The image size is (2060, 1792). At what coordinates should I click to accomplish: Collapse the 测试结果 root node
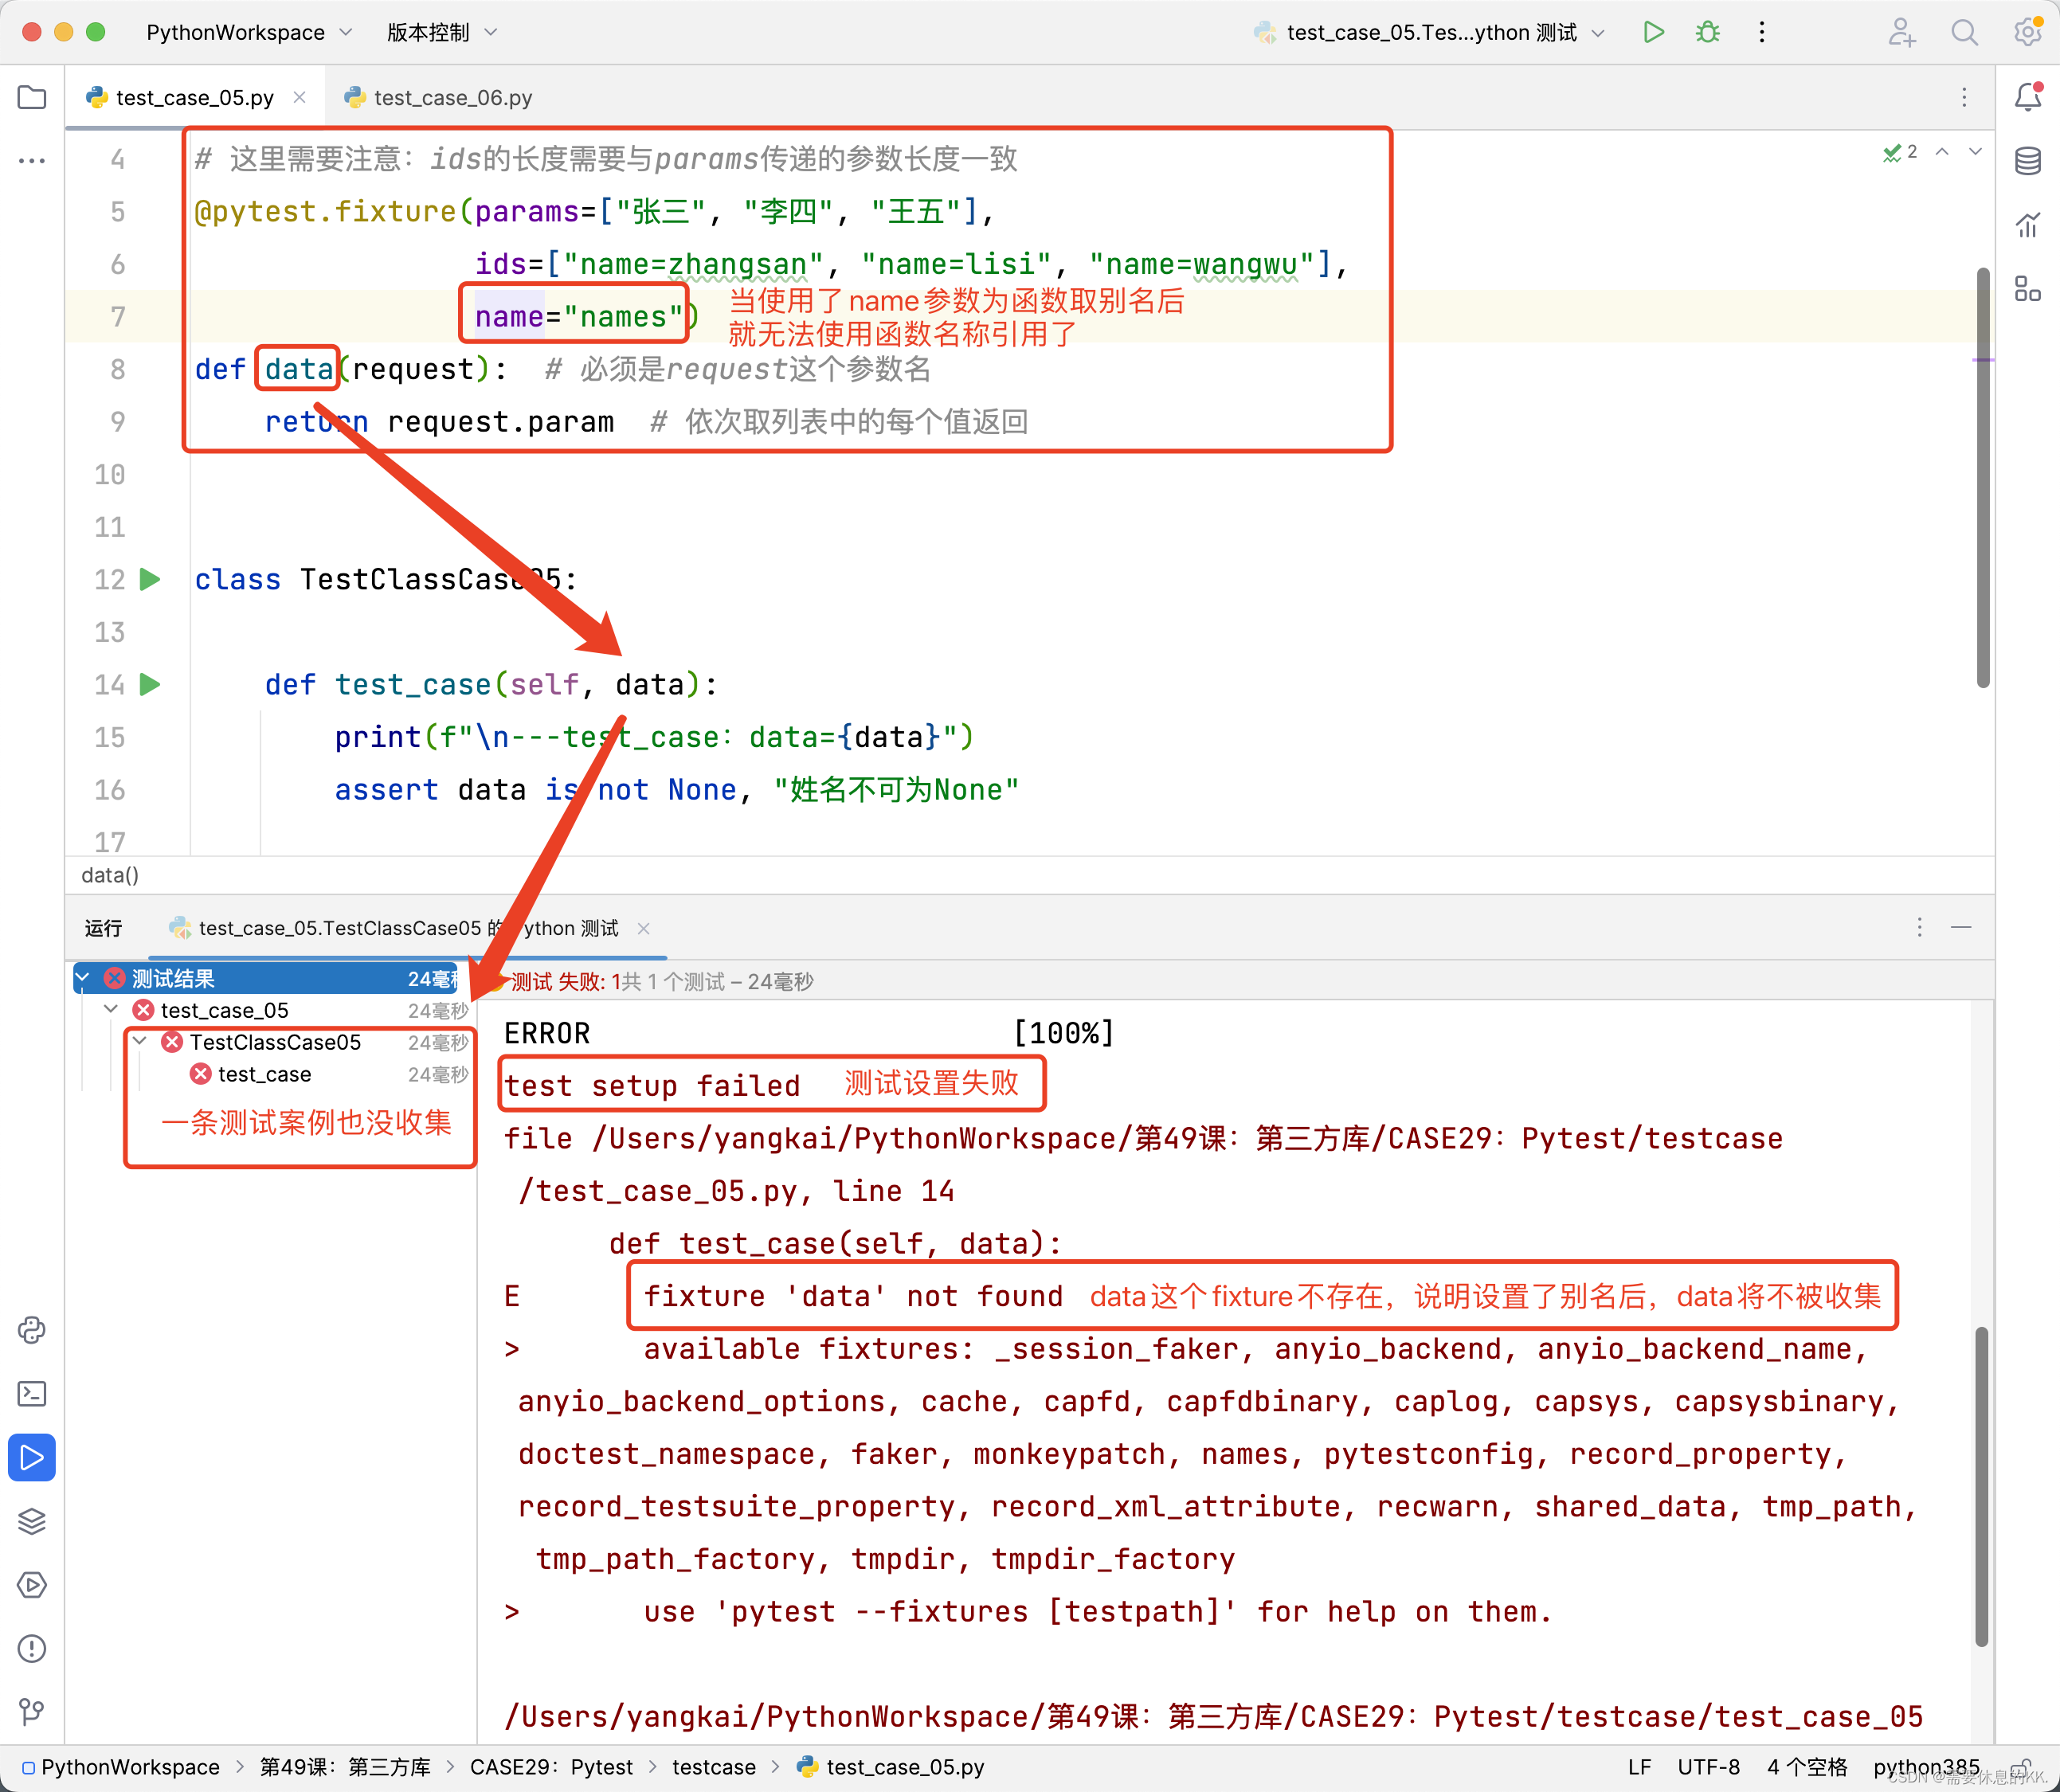(83, 978)
